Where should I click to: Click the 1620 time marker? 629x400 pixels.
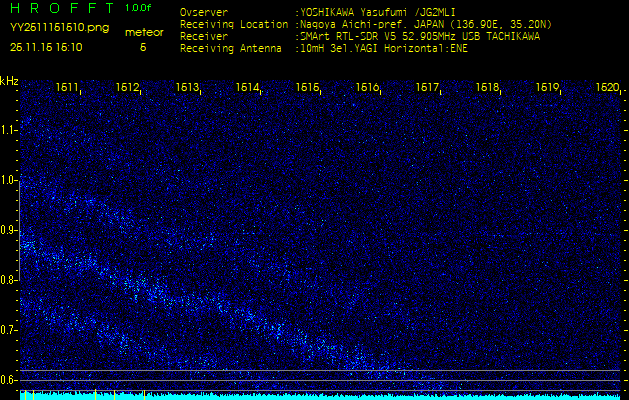coord(607,88)
